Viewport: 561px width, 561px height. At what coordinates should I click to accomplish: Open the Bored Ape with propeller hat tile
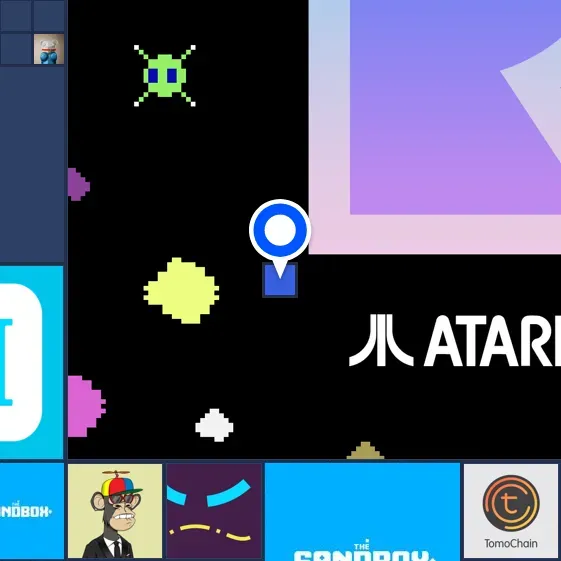click(x=115, y=512)
